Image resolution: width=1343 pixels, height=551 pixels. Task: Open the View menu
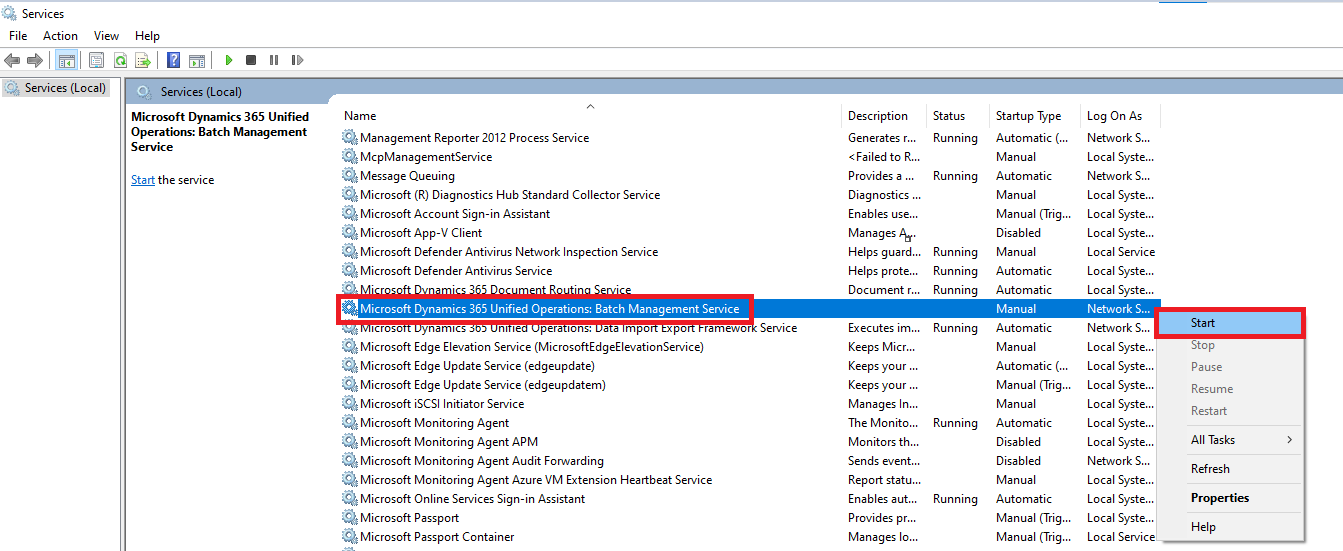pyautogui.click(x=106, y=36)
